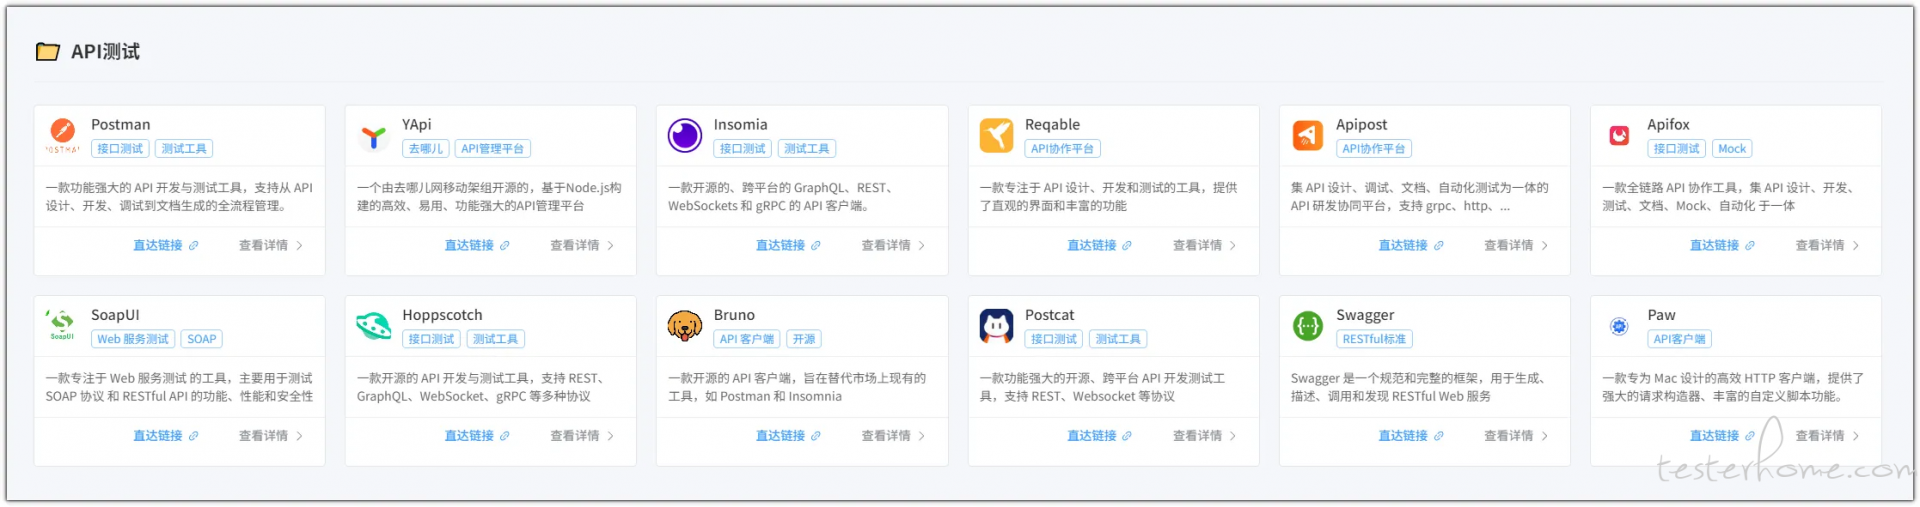Viewport: 1920px width, 507px height.
Task: Click the YApi logo icon
Action: pos(373,136)
